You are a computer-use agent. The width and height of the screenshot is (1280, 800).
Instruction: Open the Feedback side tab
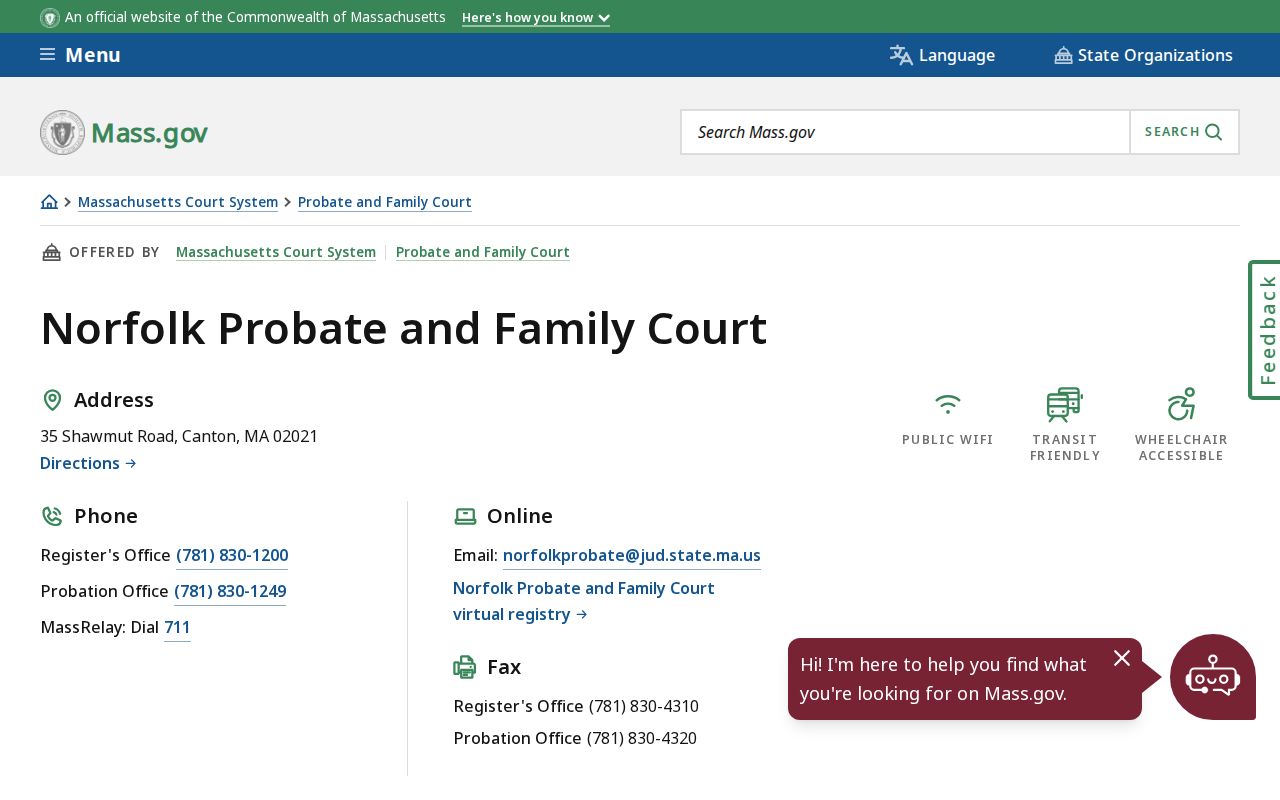pyautogui.click(x=1265, y=330)
